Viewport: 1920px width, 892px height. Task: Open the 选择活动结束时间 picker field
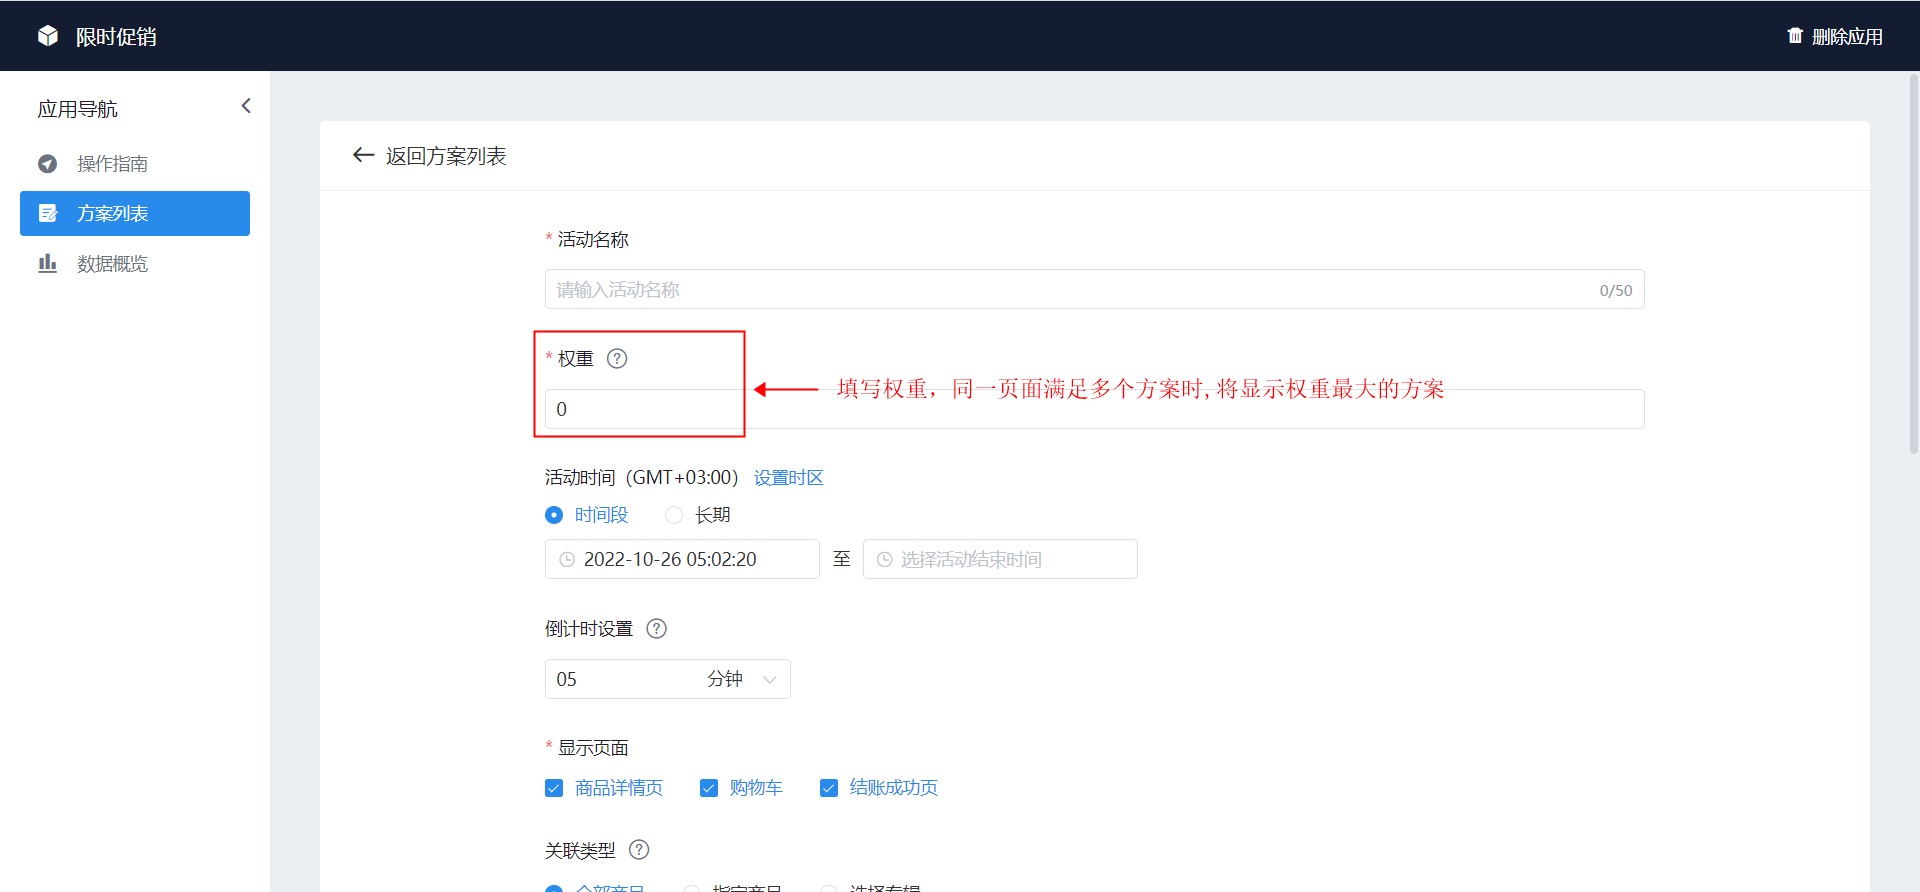pos(1000,559)
